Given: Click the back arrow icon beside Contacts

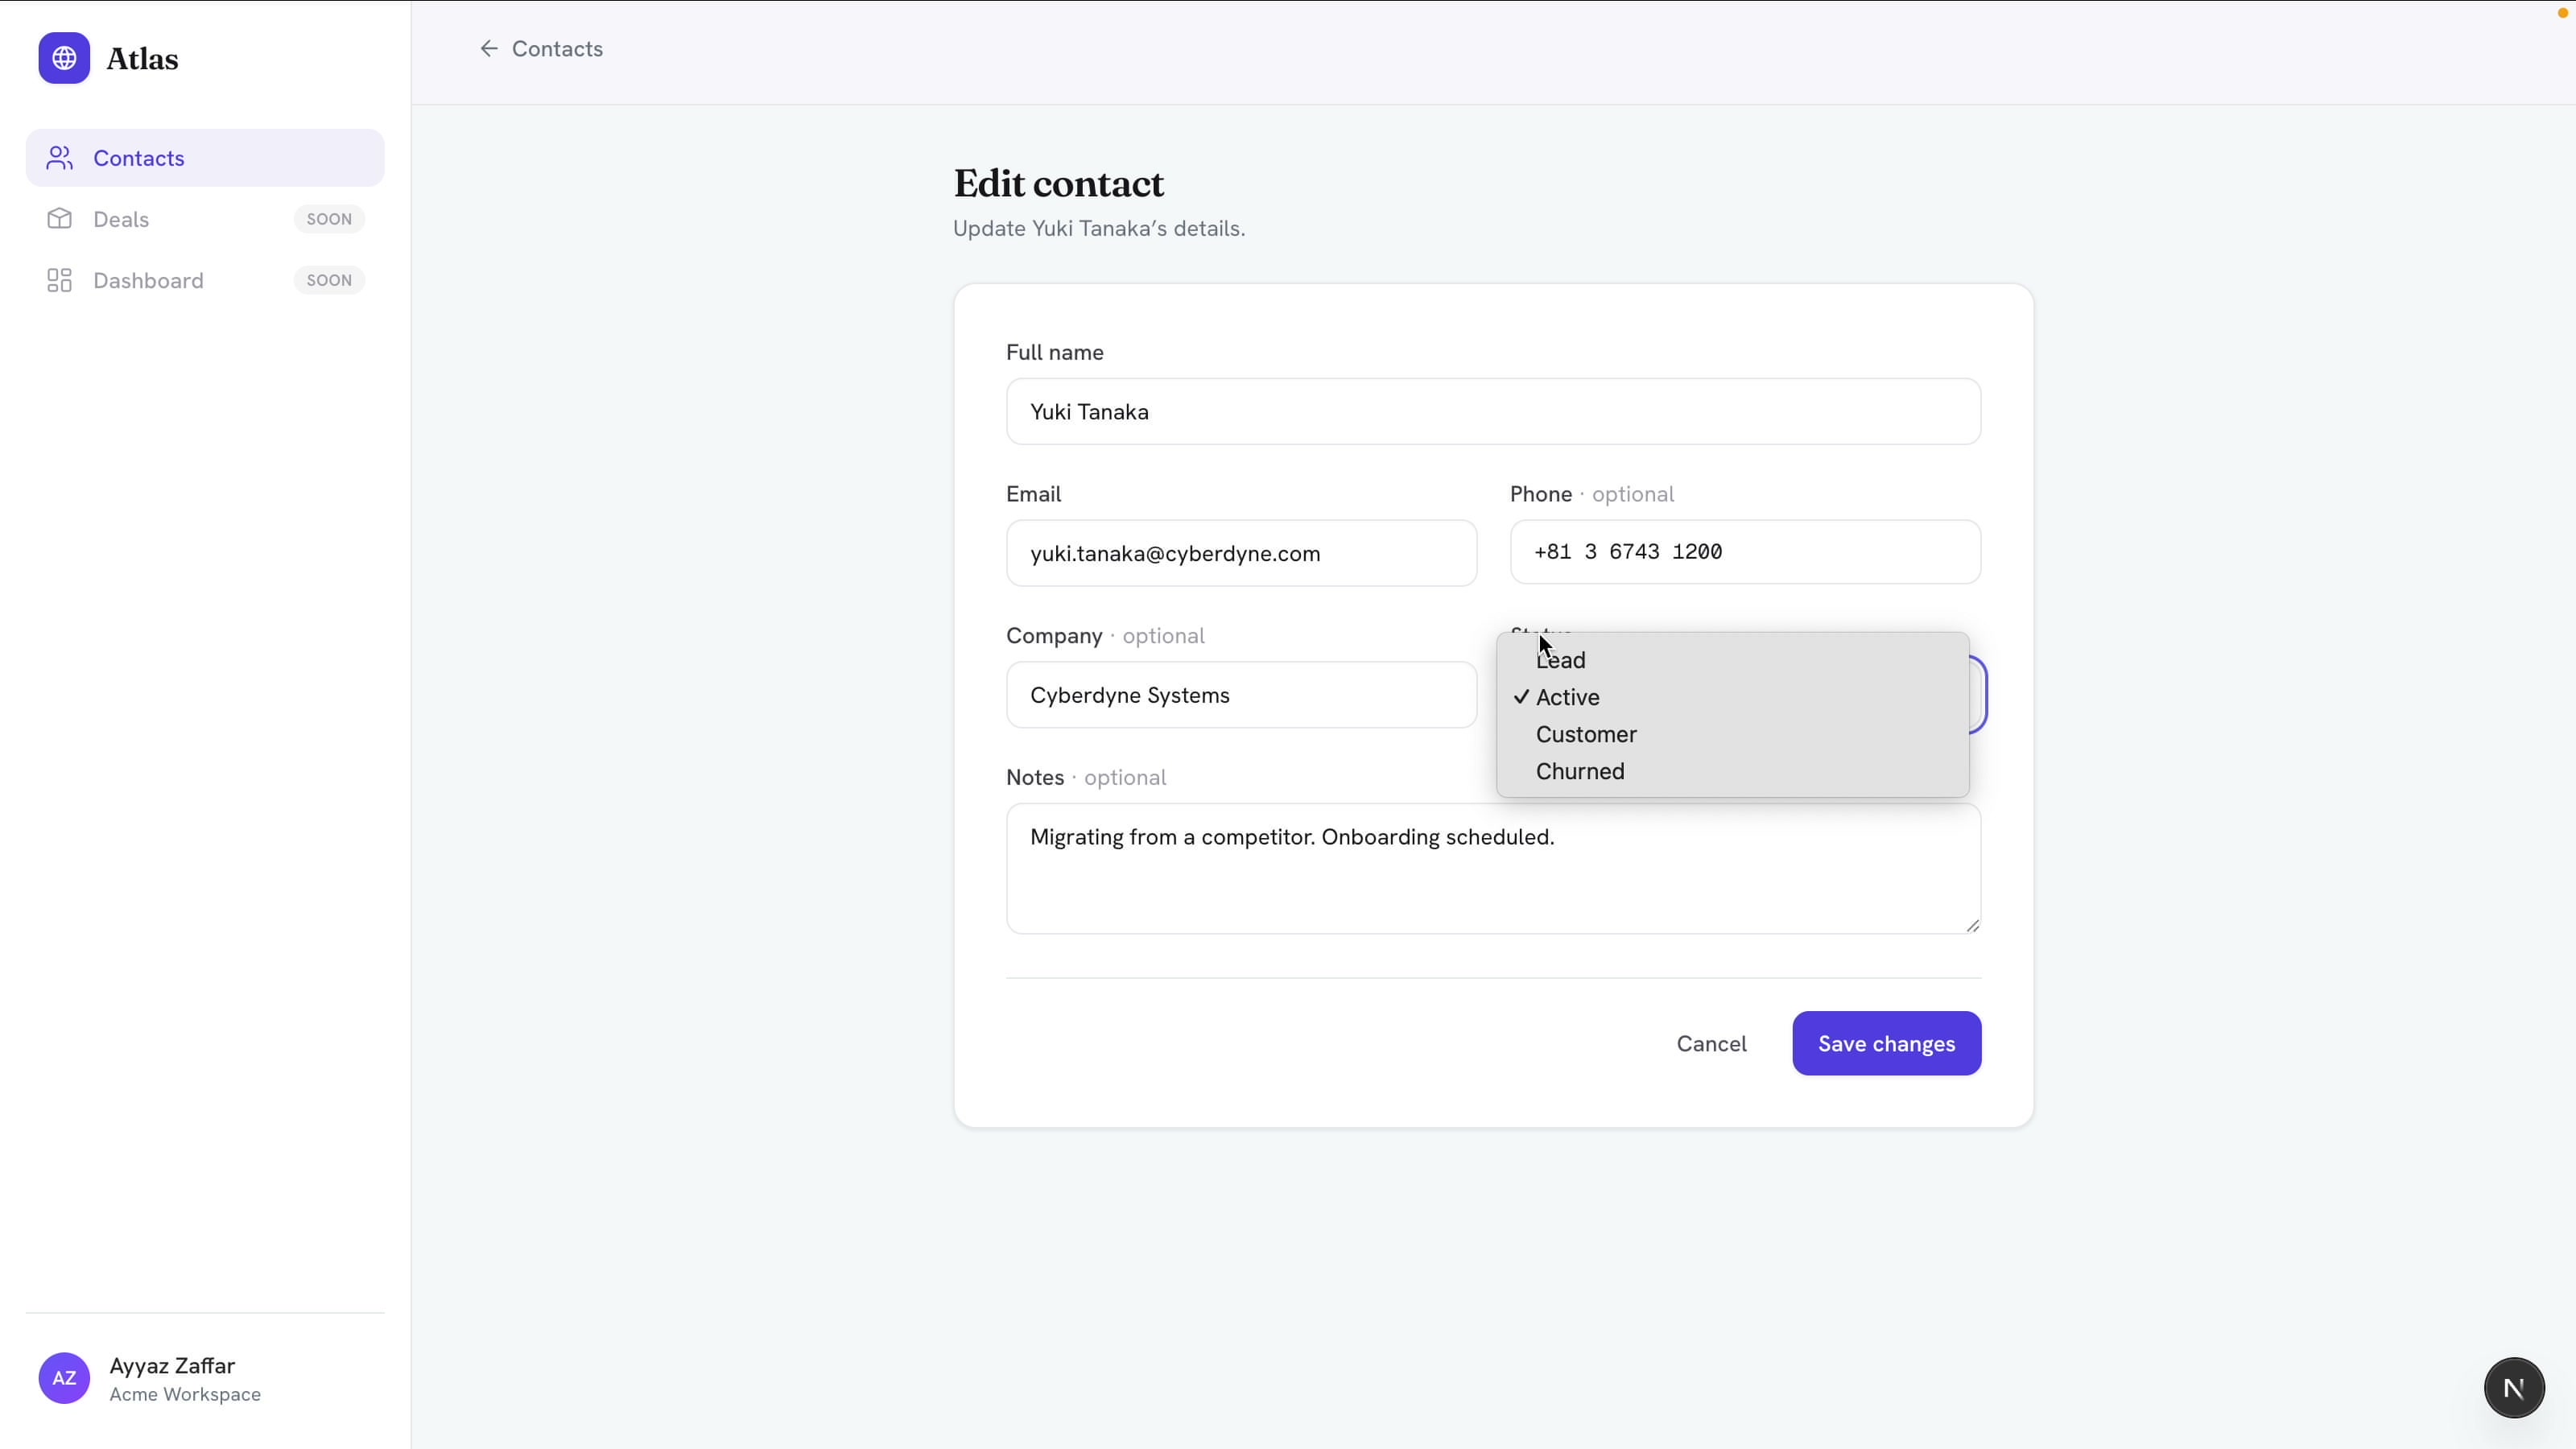Looking at the screenshot, I should click(488, 48).
